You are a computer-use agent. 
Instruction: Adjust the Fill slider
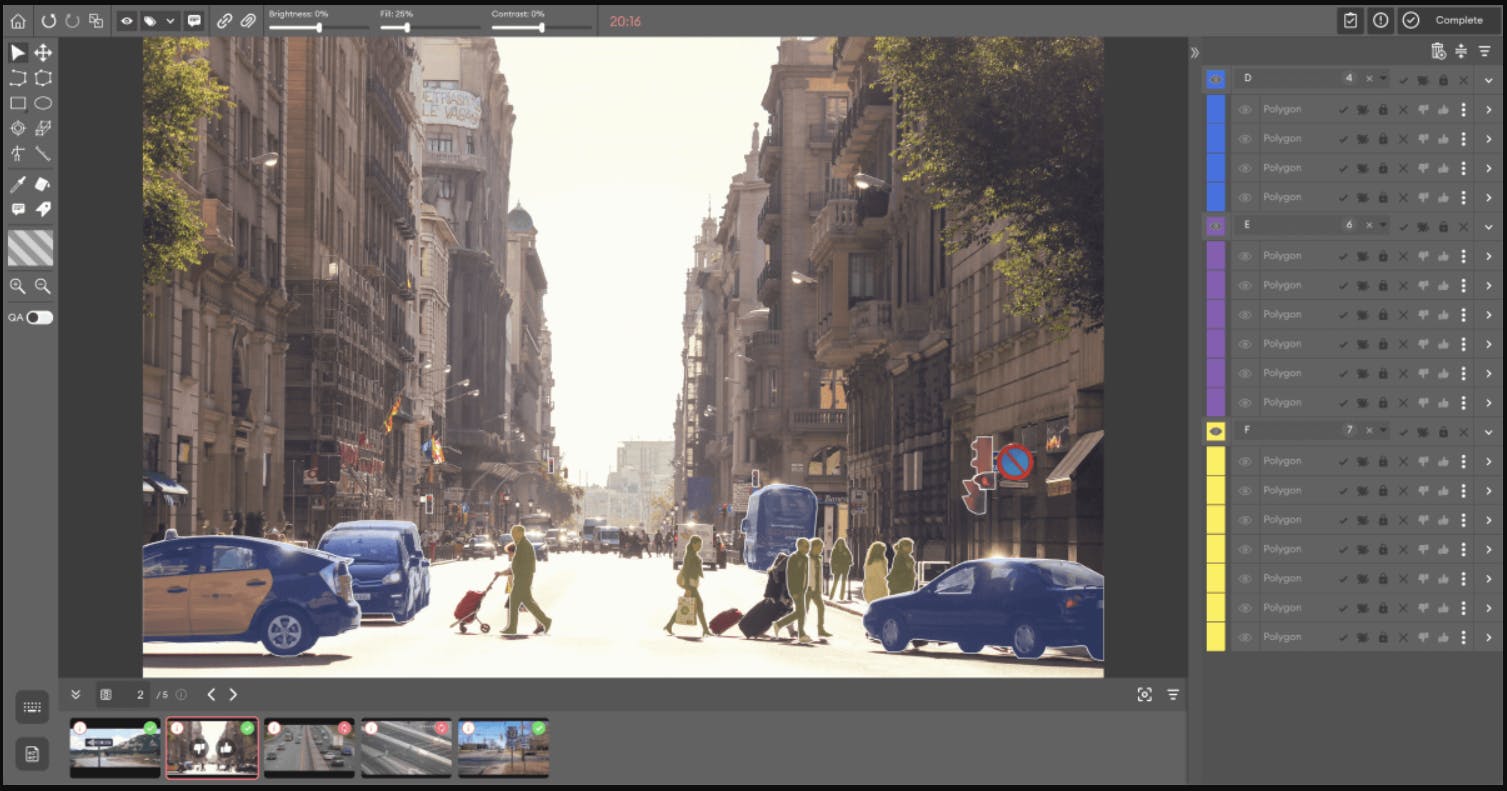point(430,28)
